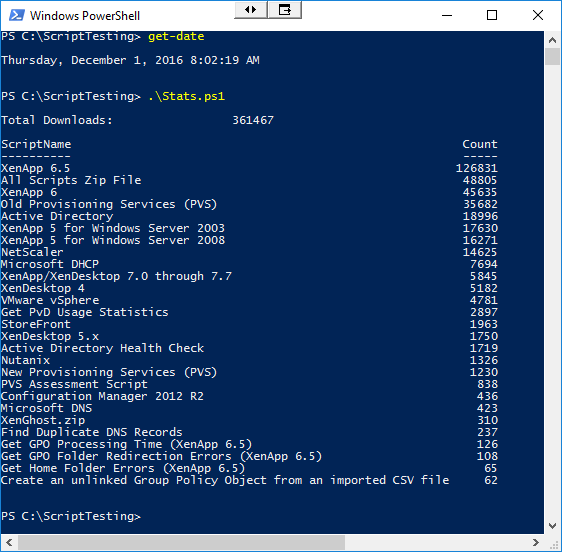Click the horizontal scrollbar right arrow

click(536, 542)
